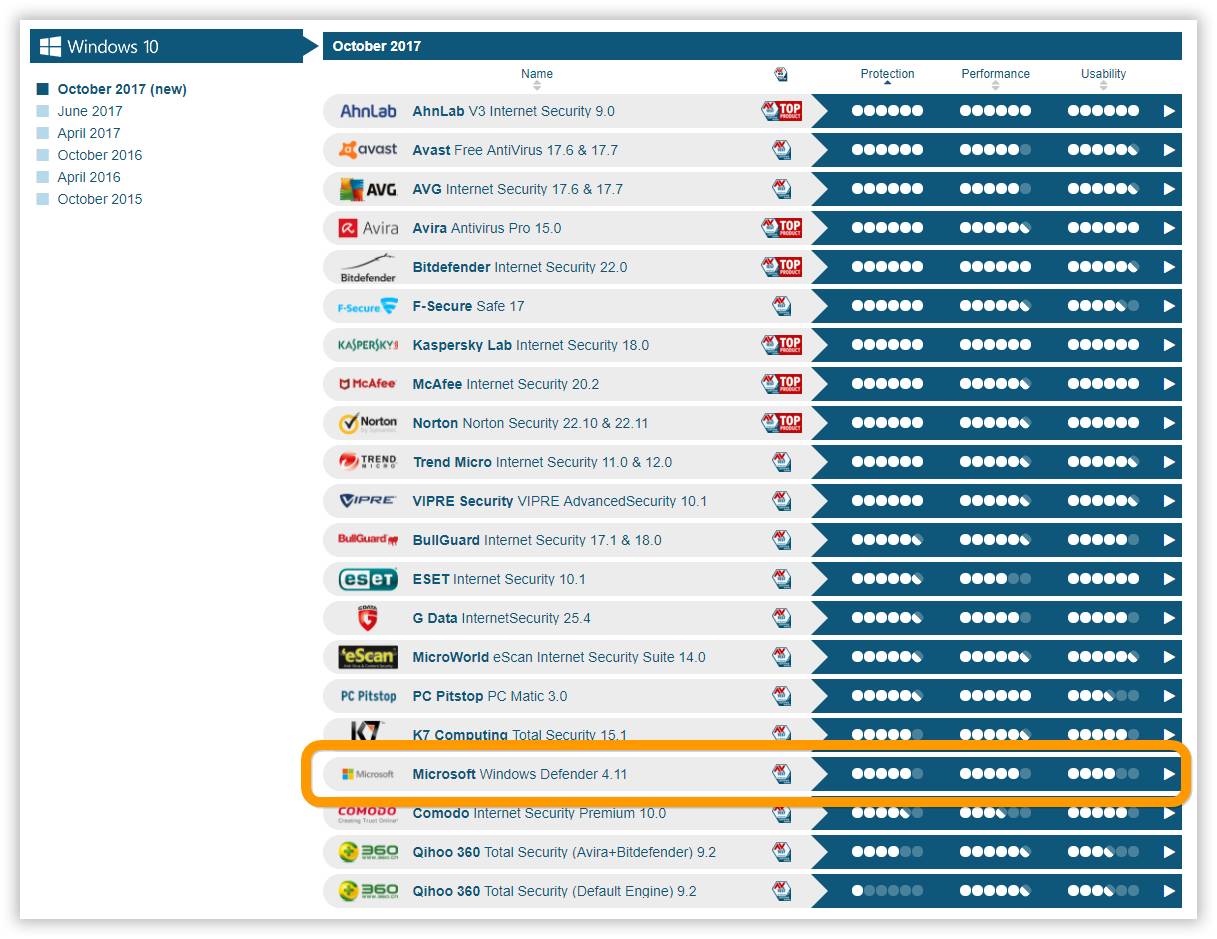Click the Windows logo in the Windows 10 header
Screen dimensions: 1217x939
pos(50,46)
